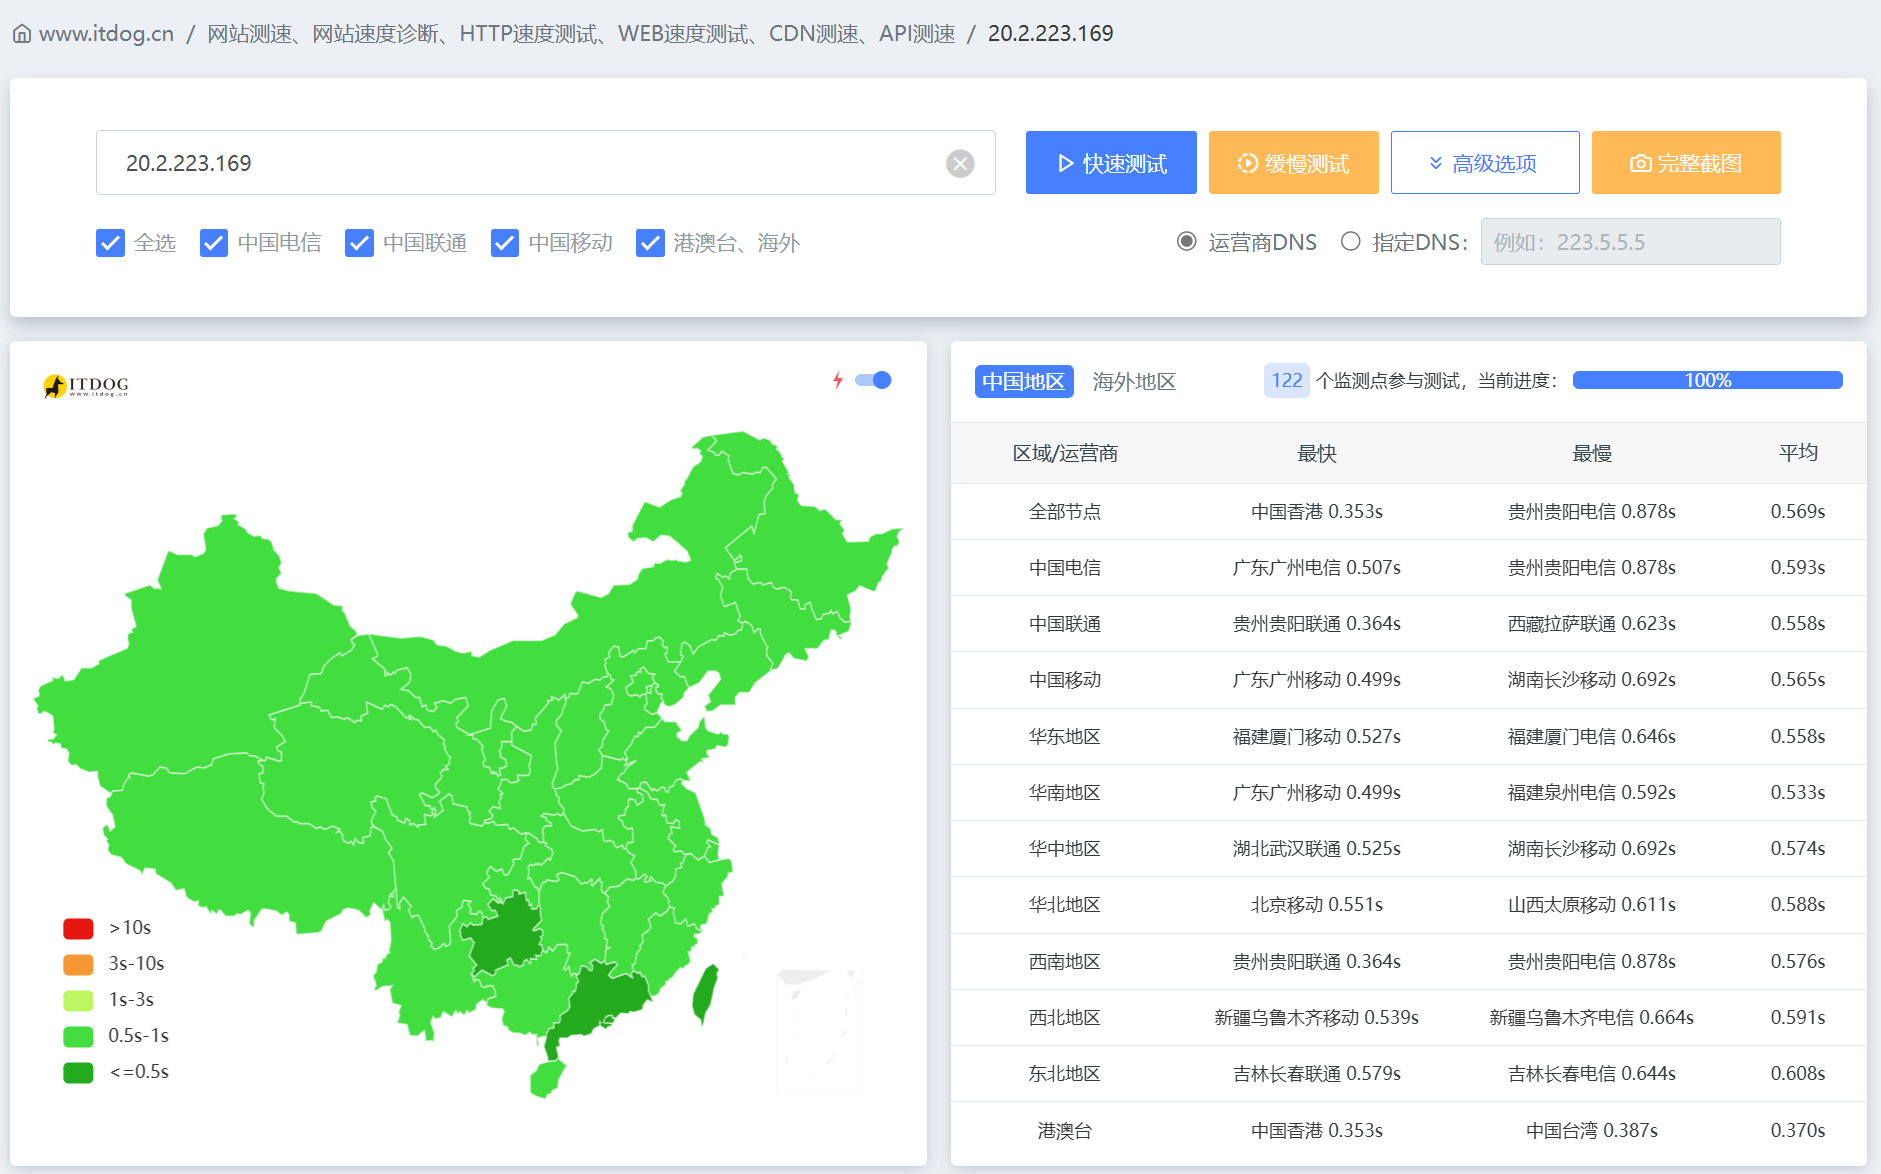
Task: Expand 高级选项 advanced options
Action: click(1485, 163)
